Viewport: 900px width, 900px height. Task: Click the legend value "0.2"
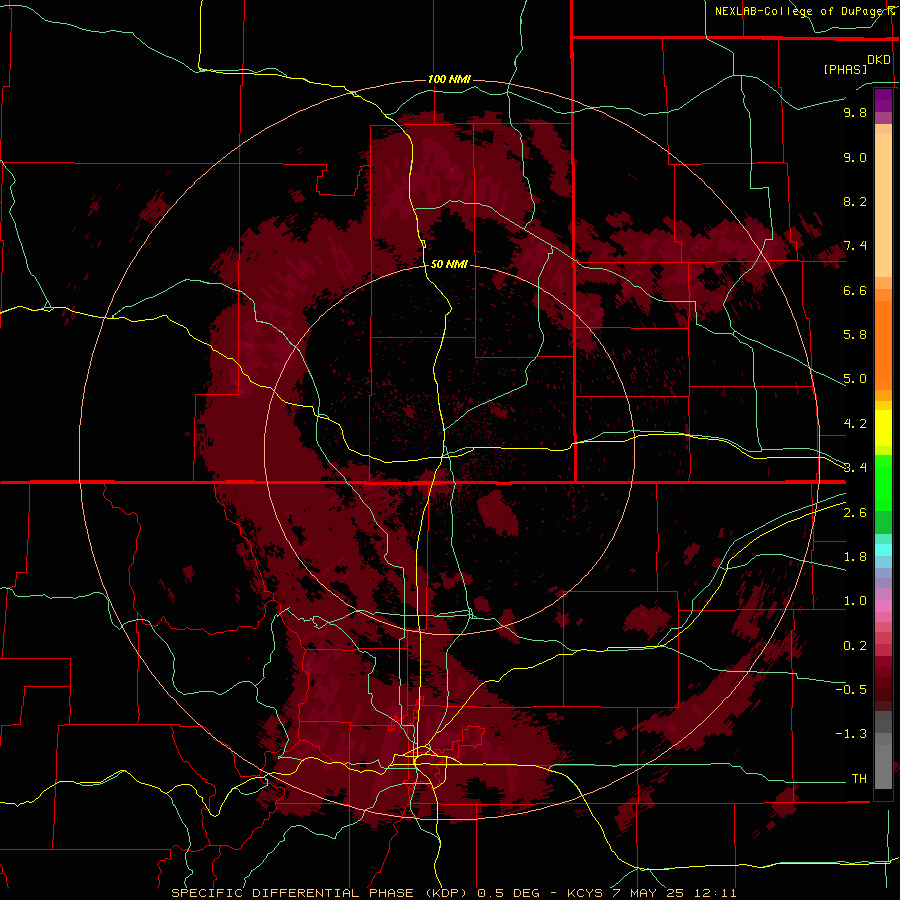tap(855, 646)
